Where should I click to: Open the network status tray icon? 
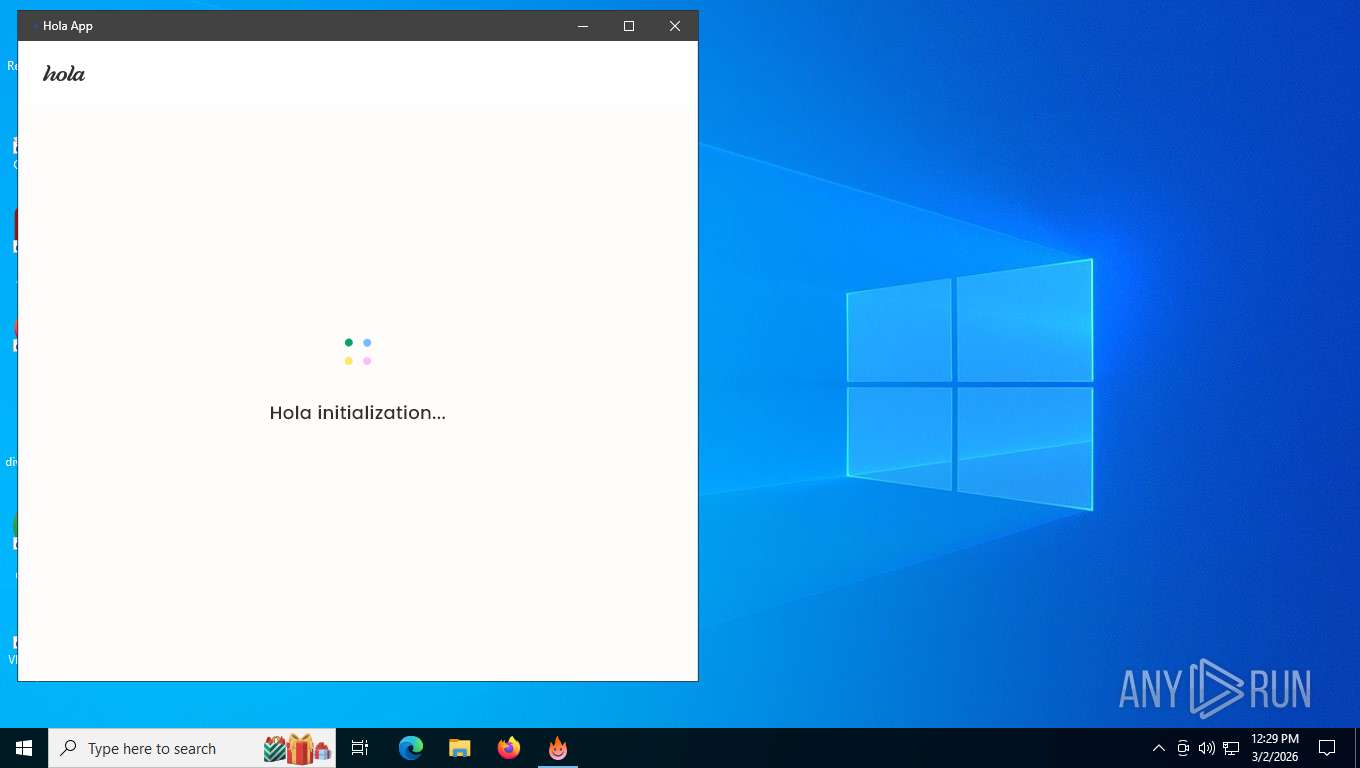(1231, 748)
